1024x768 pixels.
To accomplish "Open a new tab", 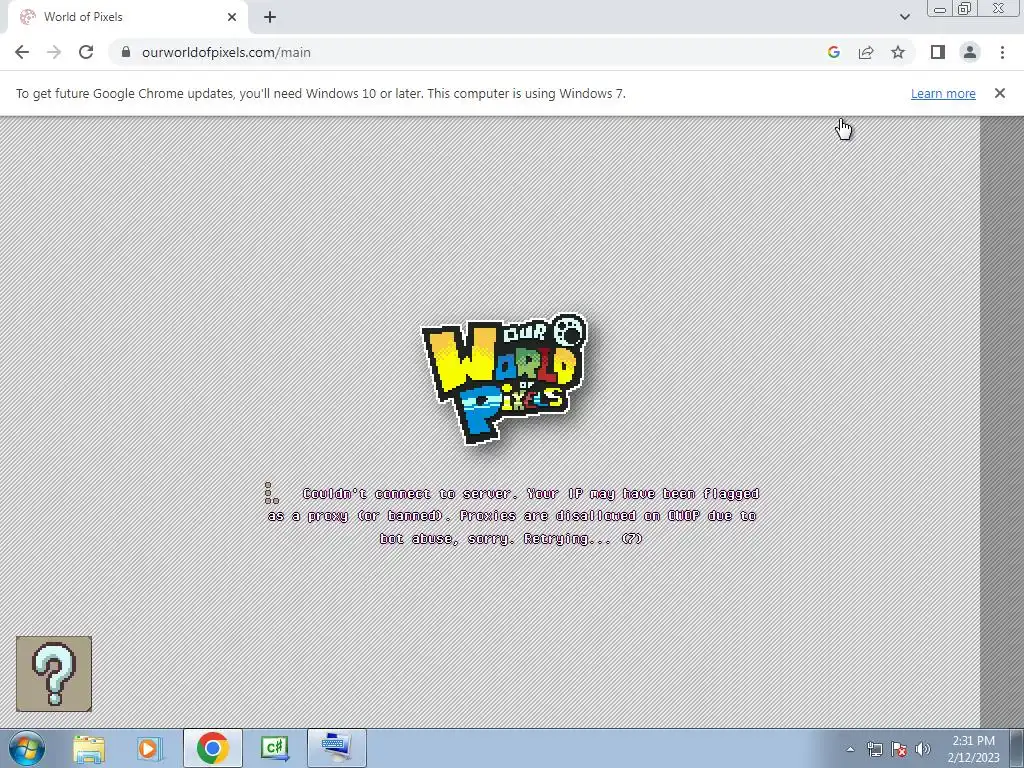I will click(x=270, y=17).
